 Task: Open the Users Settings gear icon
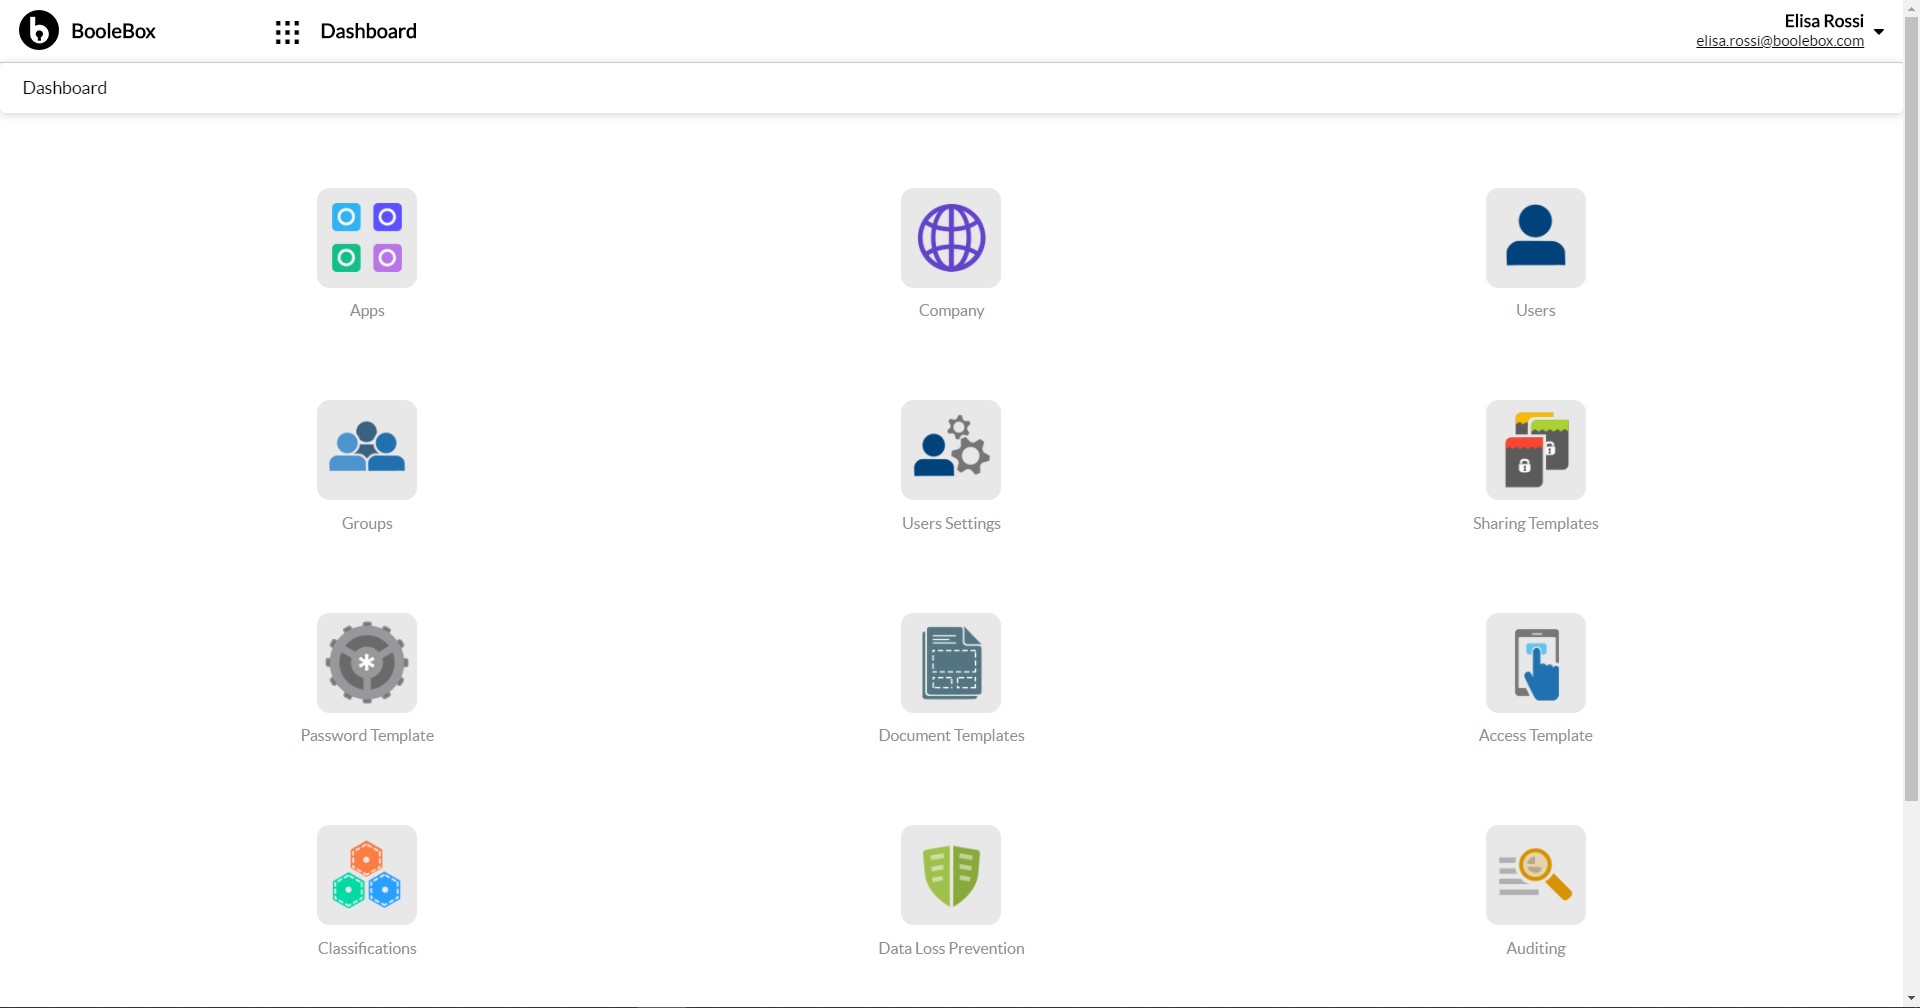coord(950,449)
